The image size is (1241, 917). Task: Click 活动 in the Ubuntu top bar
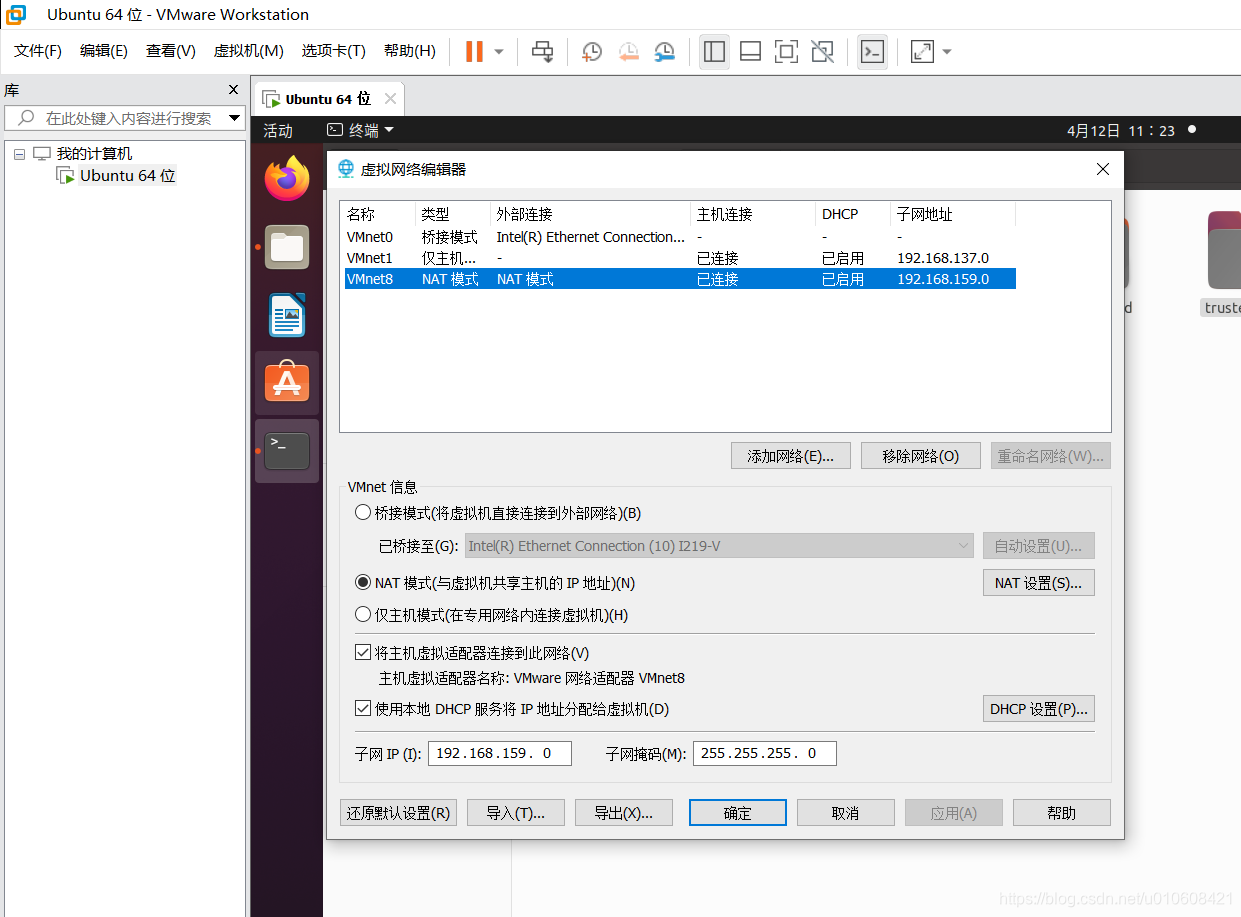click(x=278, y=131)
